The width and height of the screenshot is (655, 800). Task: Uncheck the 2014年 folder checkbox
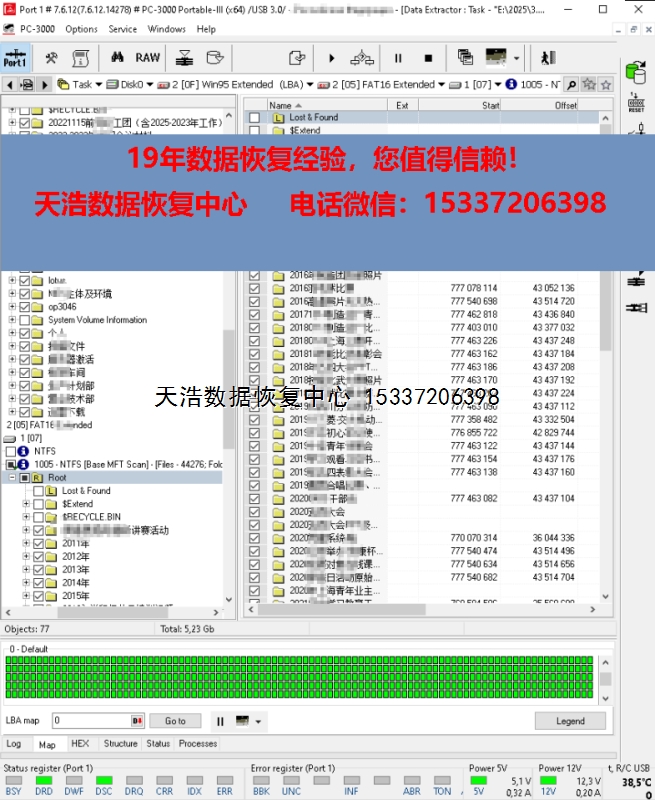[38, 582]
